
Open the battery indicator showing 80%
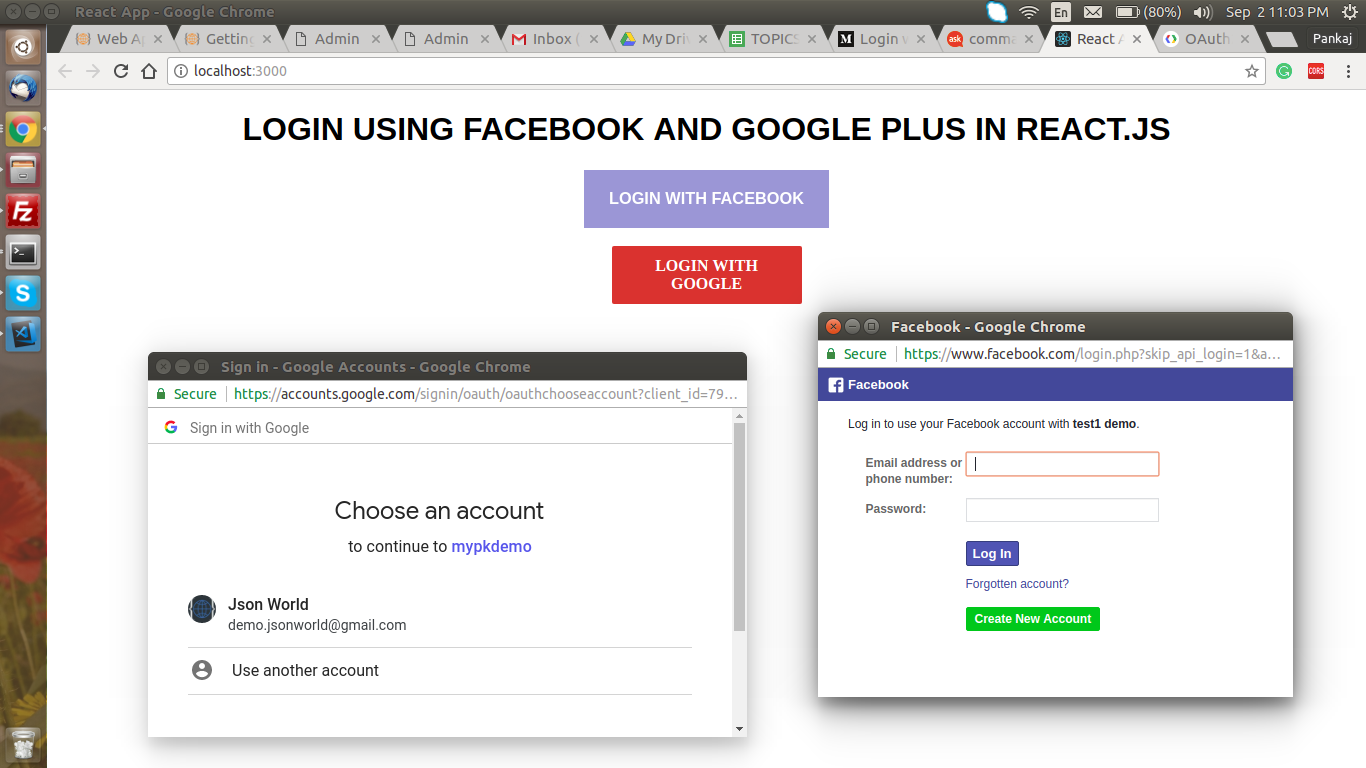[x=1148, y=12]
